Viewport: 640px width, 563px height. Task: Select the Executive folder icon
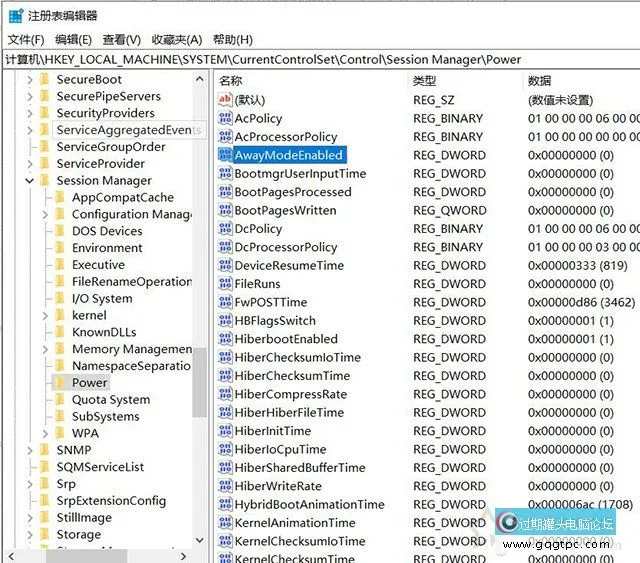point(60,265)
